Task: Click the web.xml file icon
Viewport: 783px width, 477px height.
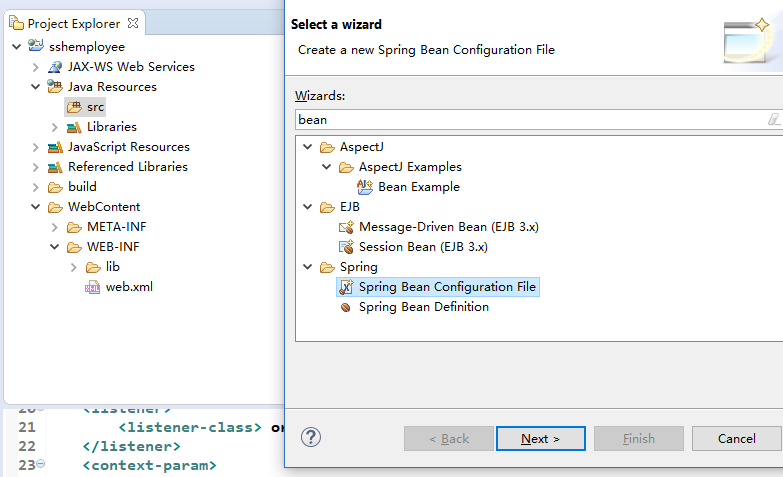Action: pos(93,287)
